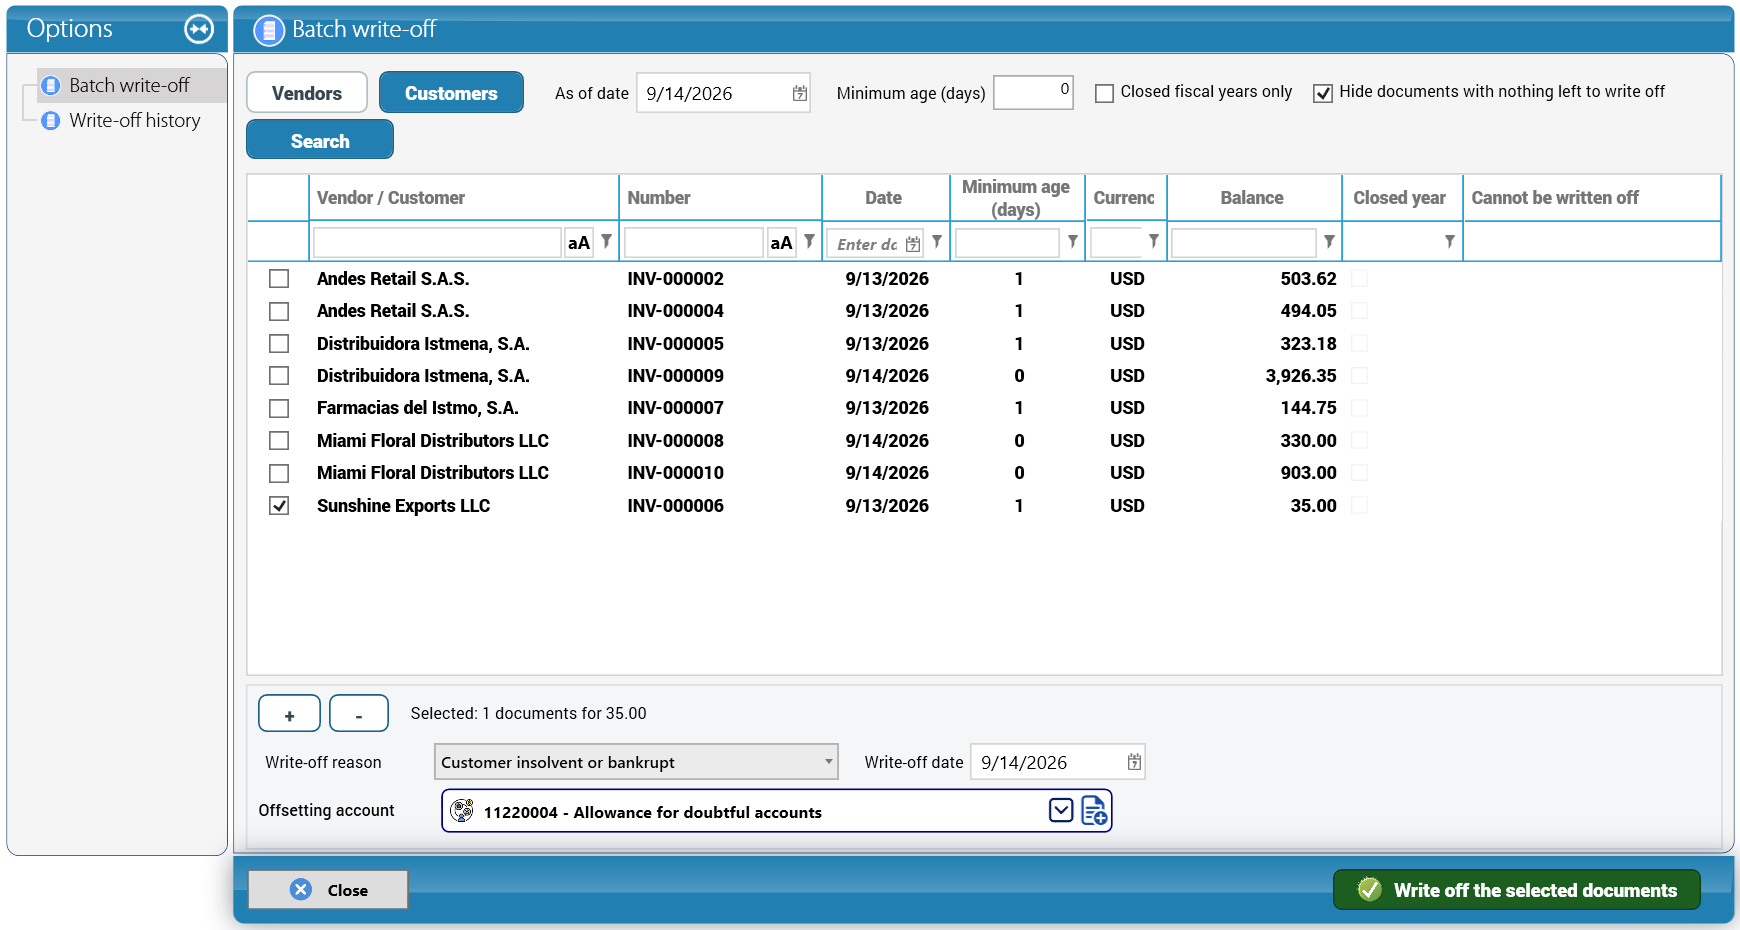
Task: Click the minus button to deselect all
Action: (359, 714)
